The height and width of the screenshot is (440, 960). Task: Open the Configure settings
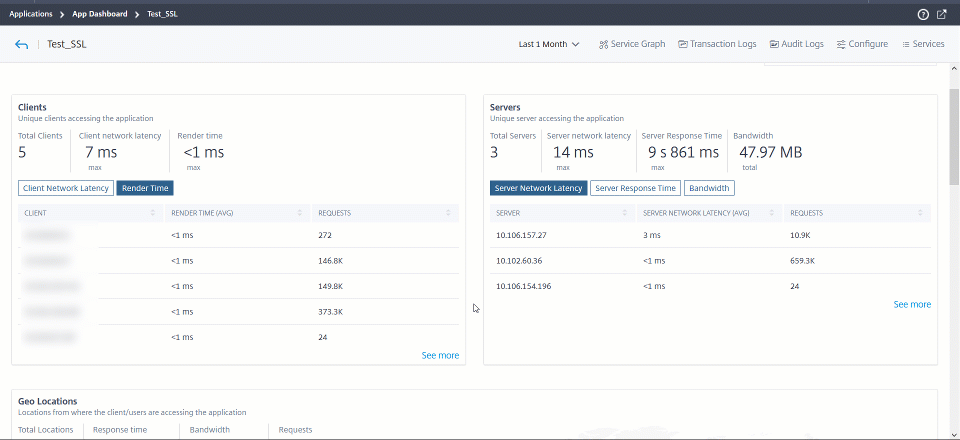pyautogui.click(x=862, y=44)
